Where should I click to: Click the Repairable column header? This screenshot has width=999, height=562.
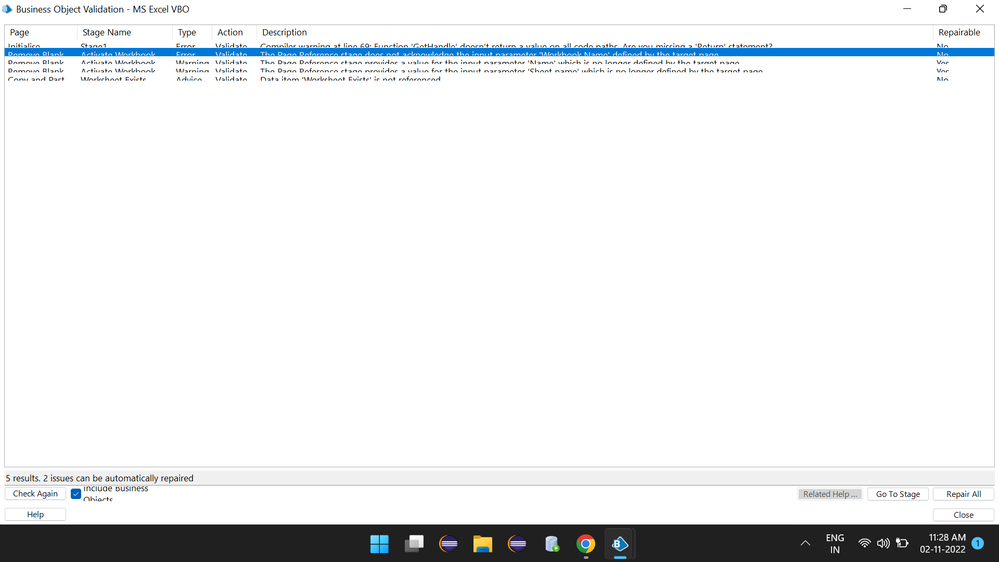(x=963, y=32)
